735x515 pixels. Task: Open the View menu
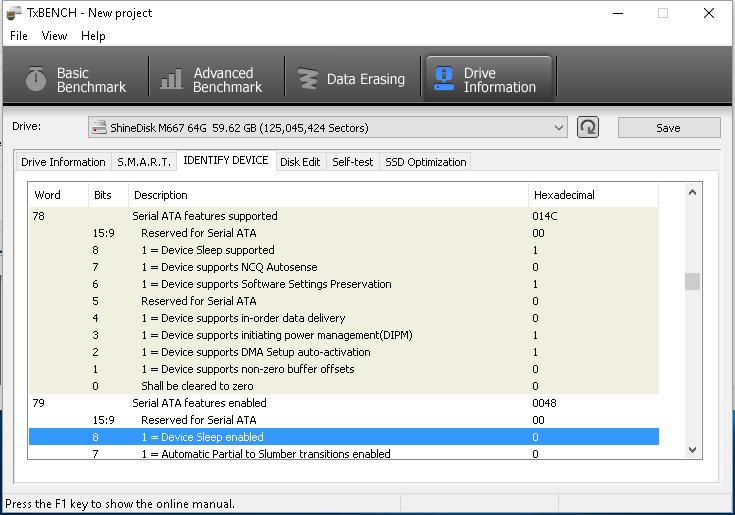(54, 36)
